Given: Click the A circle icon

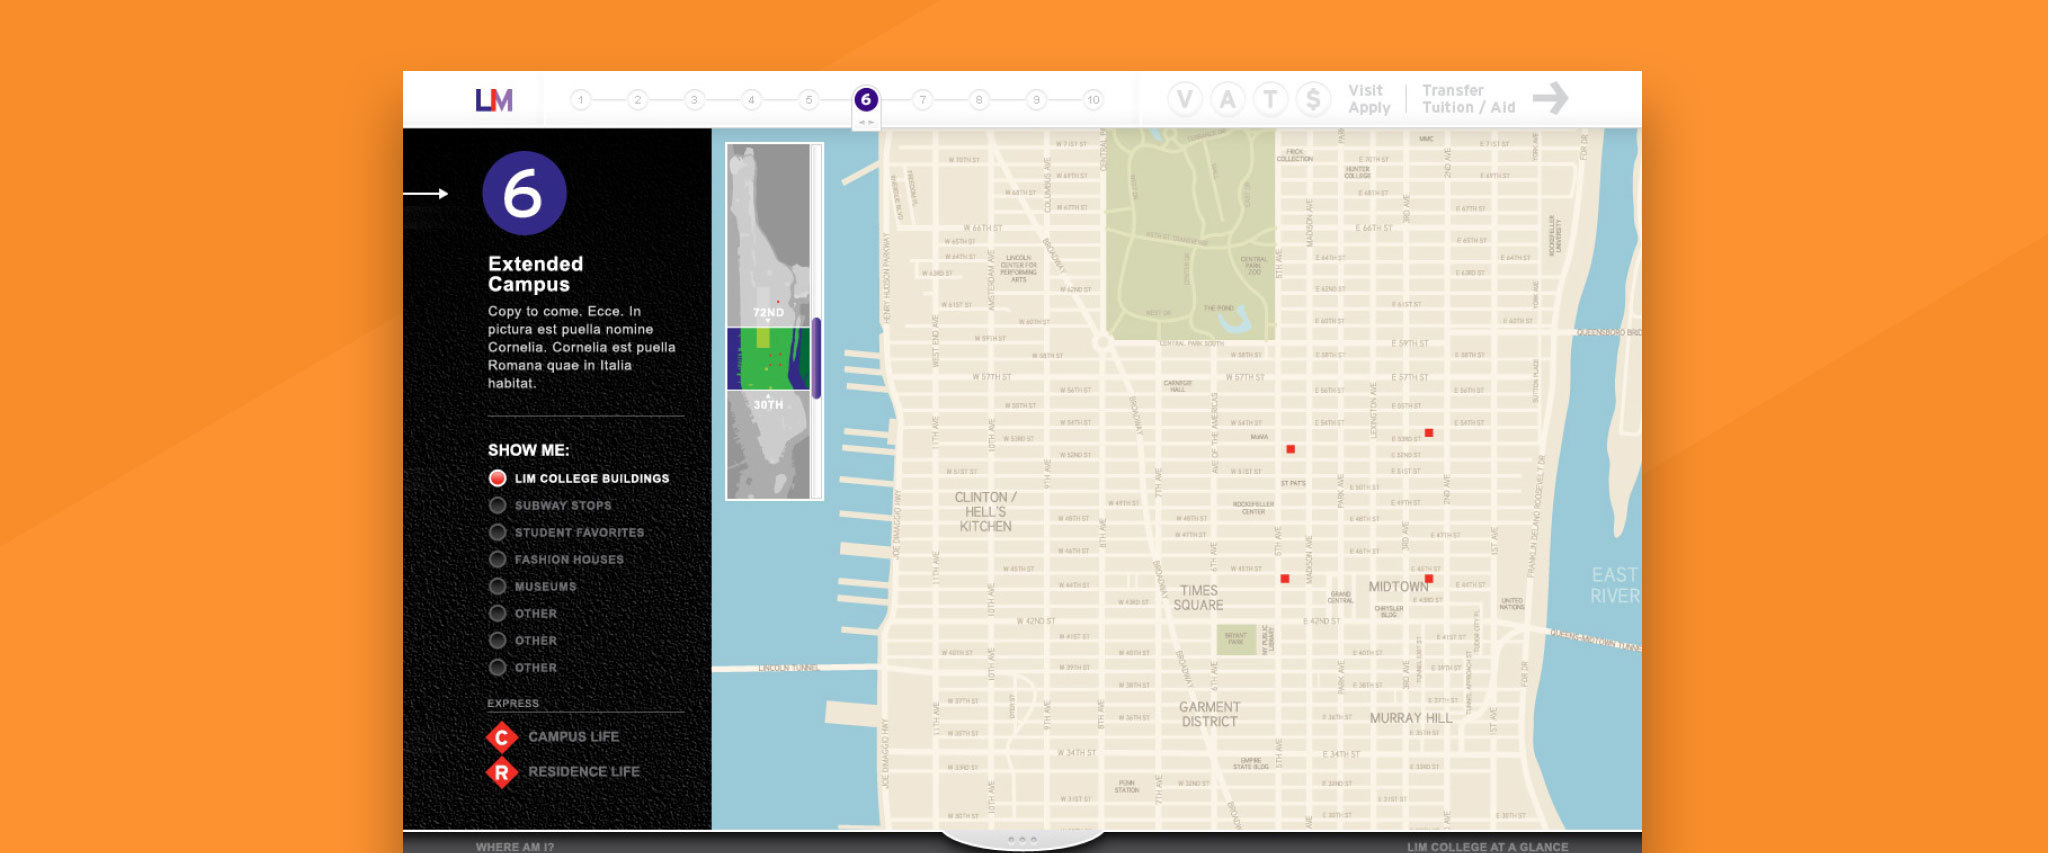Looking at the screenshot, I should (x=1227, y=99).
